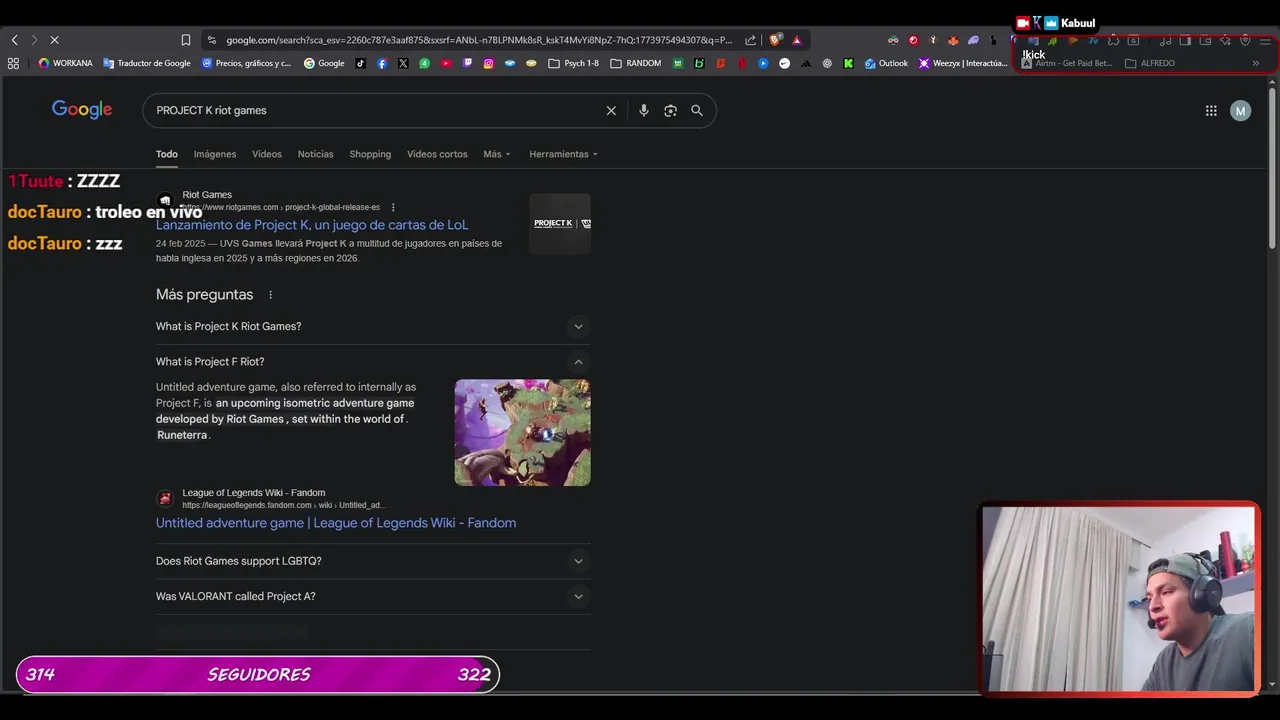
Task: Open the ALFREDO bookmarks folder
Action: click(x=1149, y=63)
